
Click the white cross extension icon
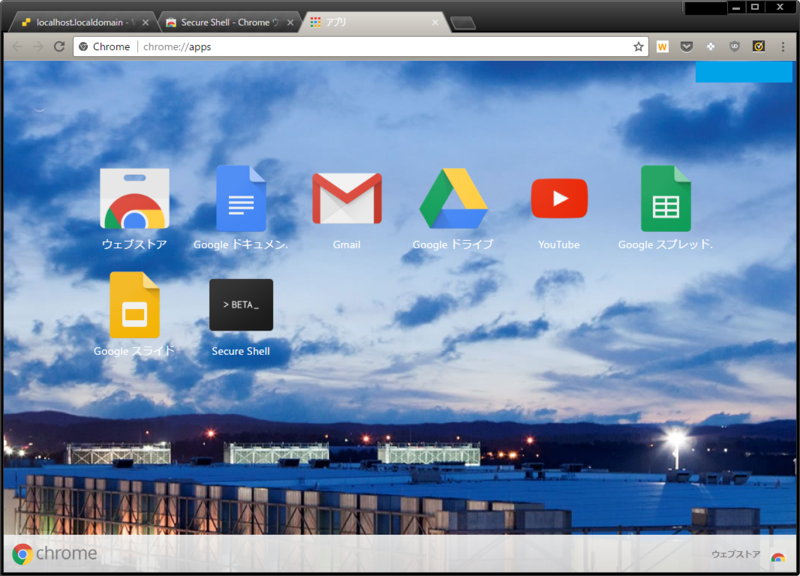pyautogui.click(x=710, y=47)
